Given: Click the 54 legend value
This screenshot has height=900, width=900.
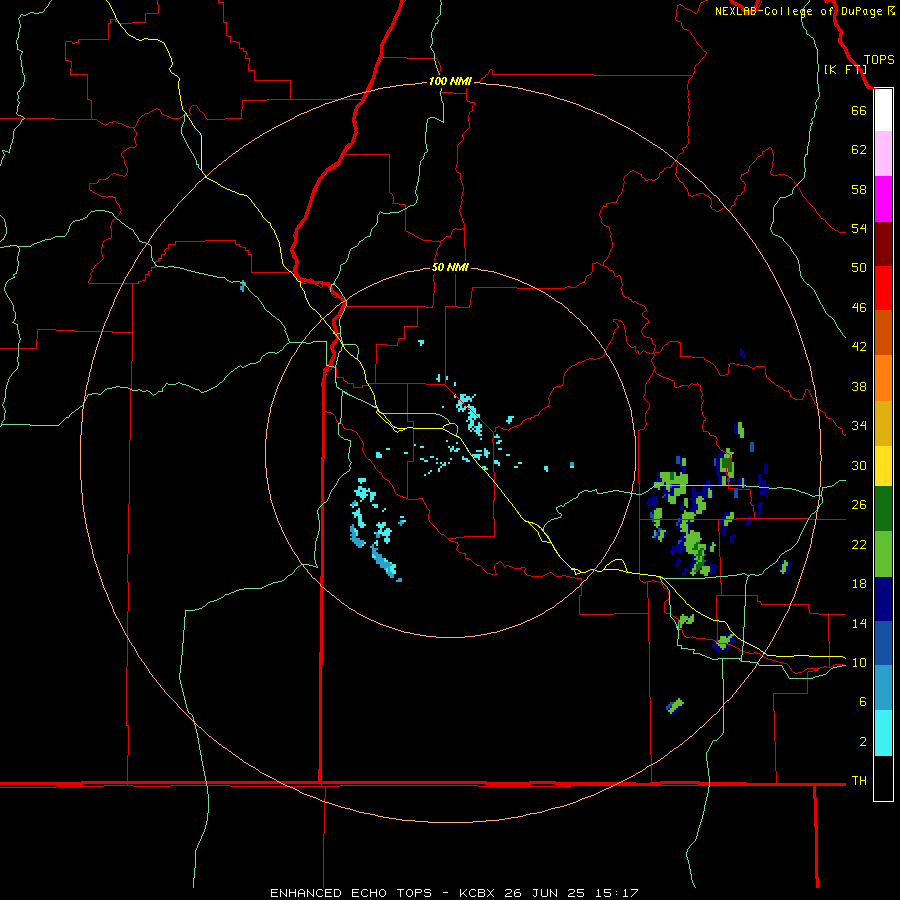Looking at the screenshot, I should [x=859, y=228].
